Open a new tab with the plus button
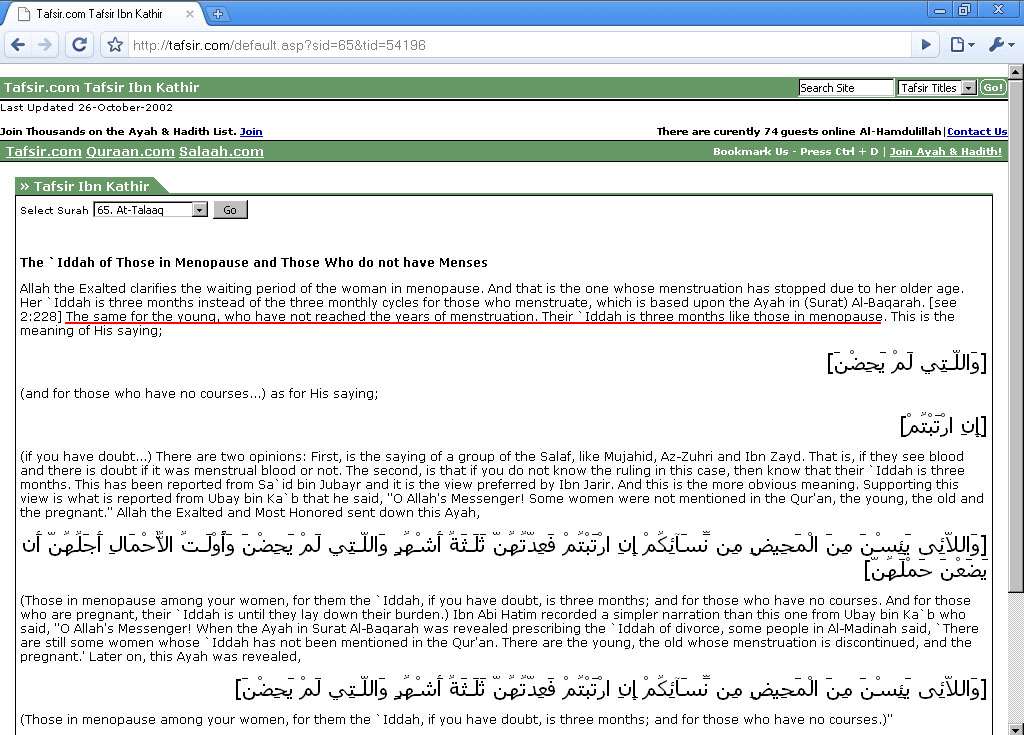The width and height of the screenshot is (1024, 735). [x=218, y=13]
